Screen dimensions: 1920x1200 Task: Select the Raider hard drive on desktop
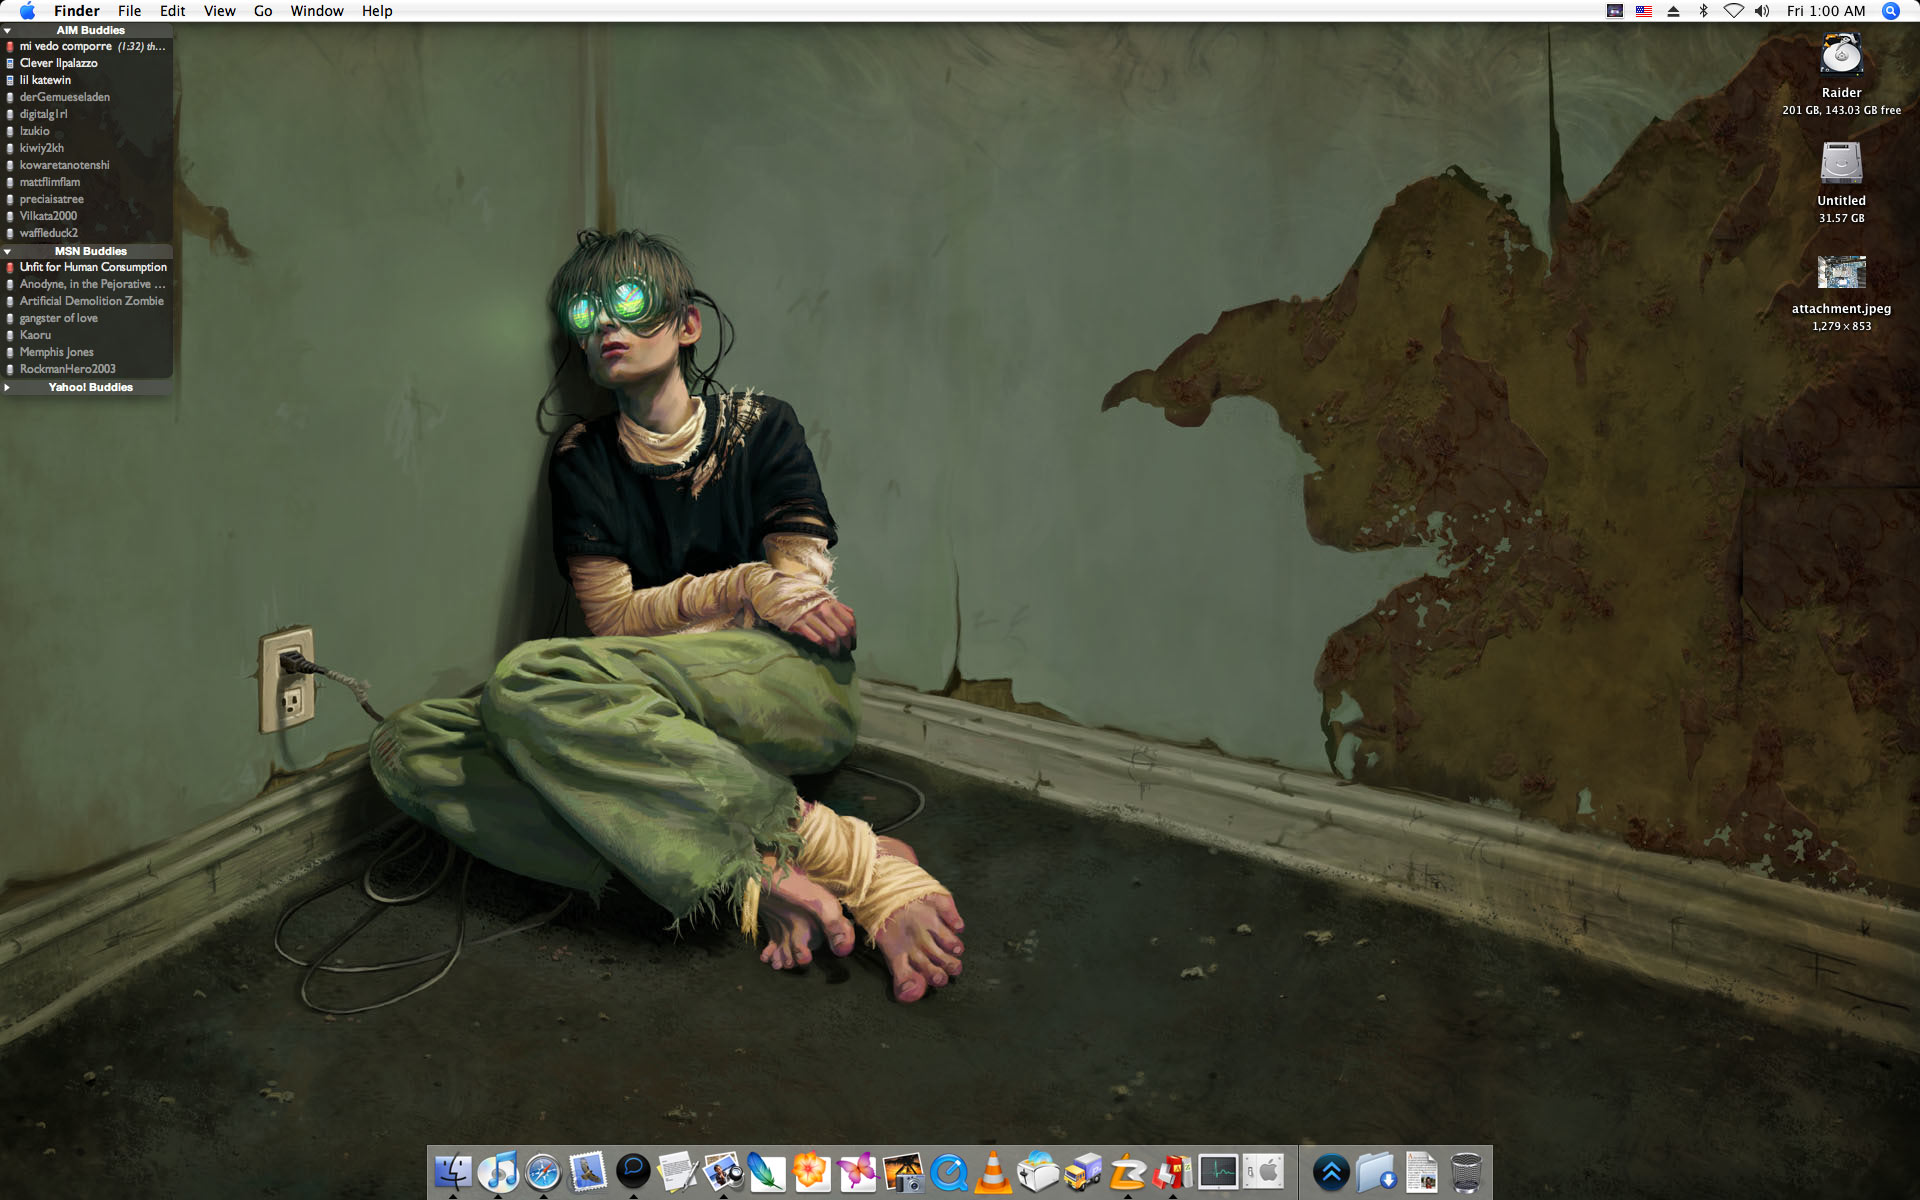[x=1841, y=56]
